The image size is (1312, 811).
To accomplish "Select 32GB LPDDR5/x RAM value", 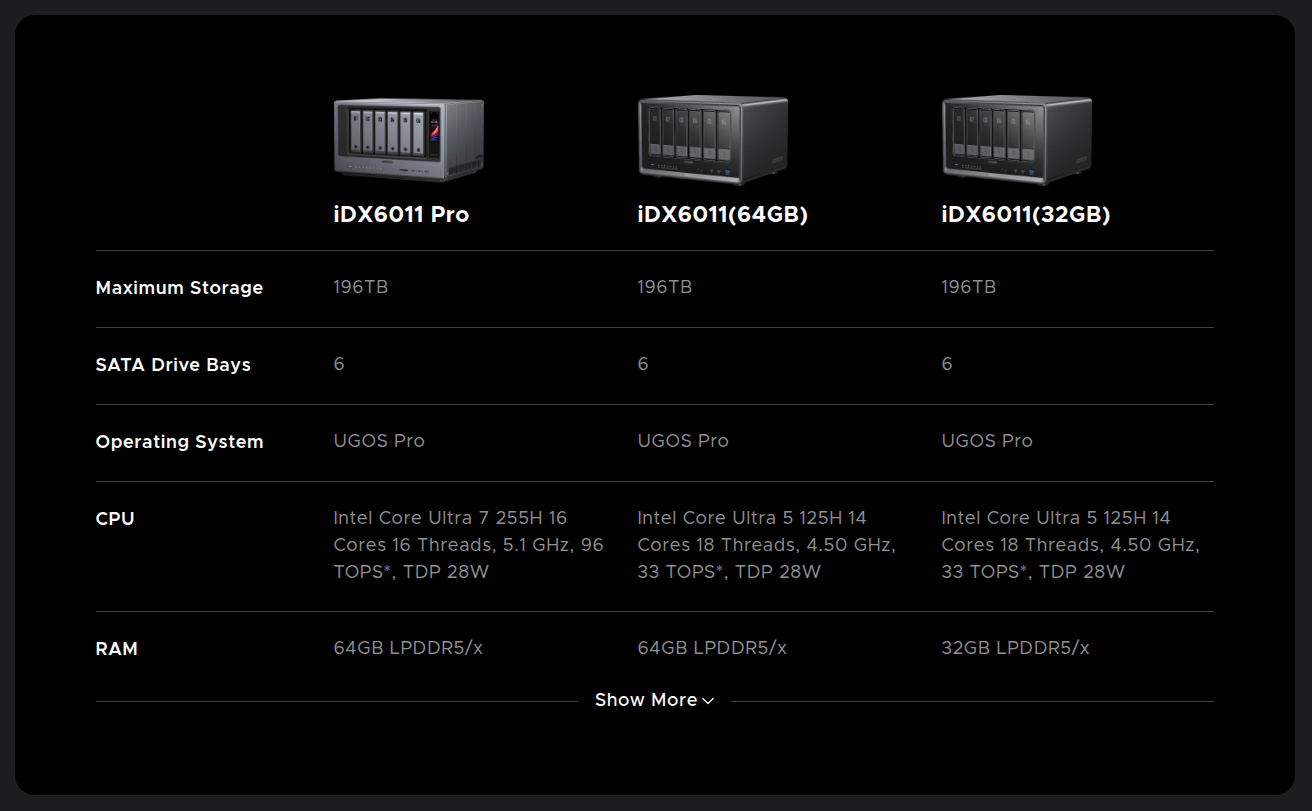I will point(1015,648).
